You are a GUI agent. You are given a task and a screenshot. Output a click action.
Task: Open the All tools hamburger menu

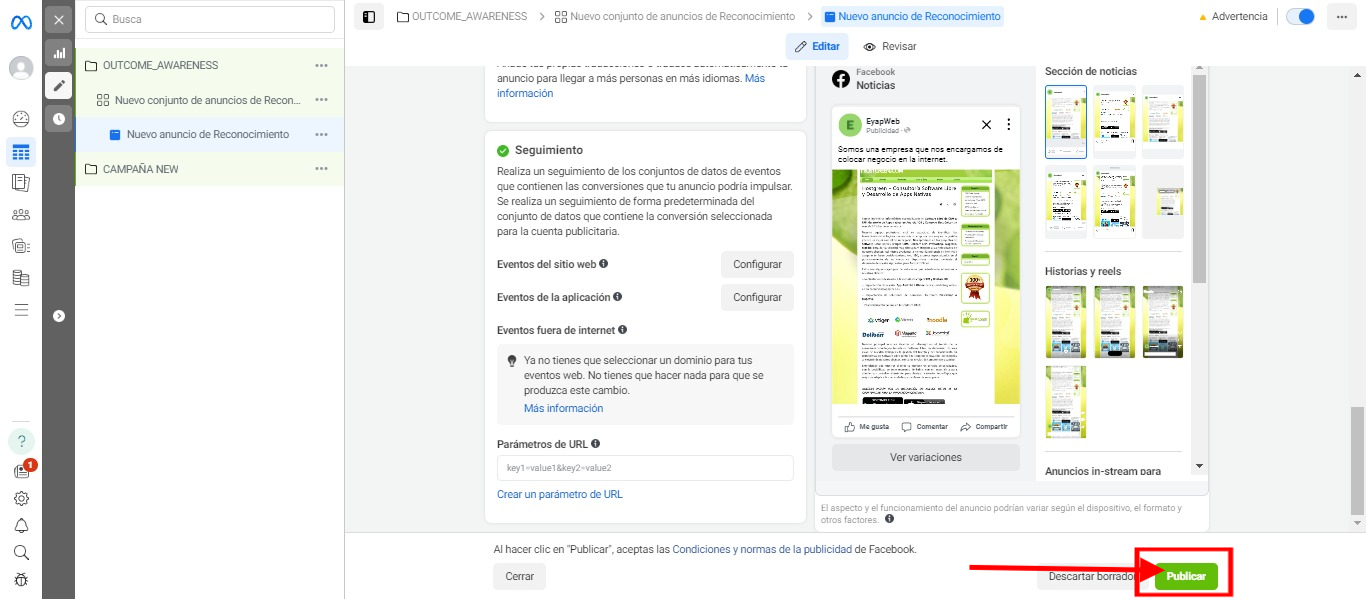click(20, 310)
